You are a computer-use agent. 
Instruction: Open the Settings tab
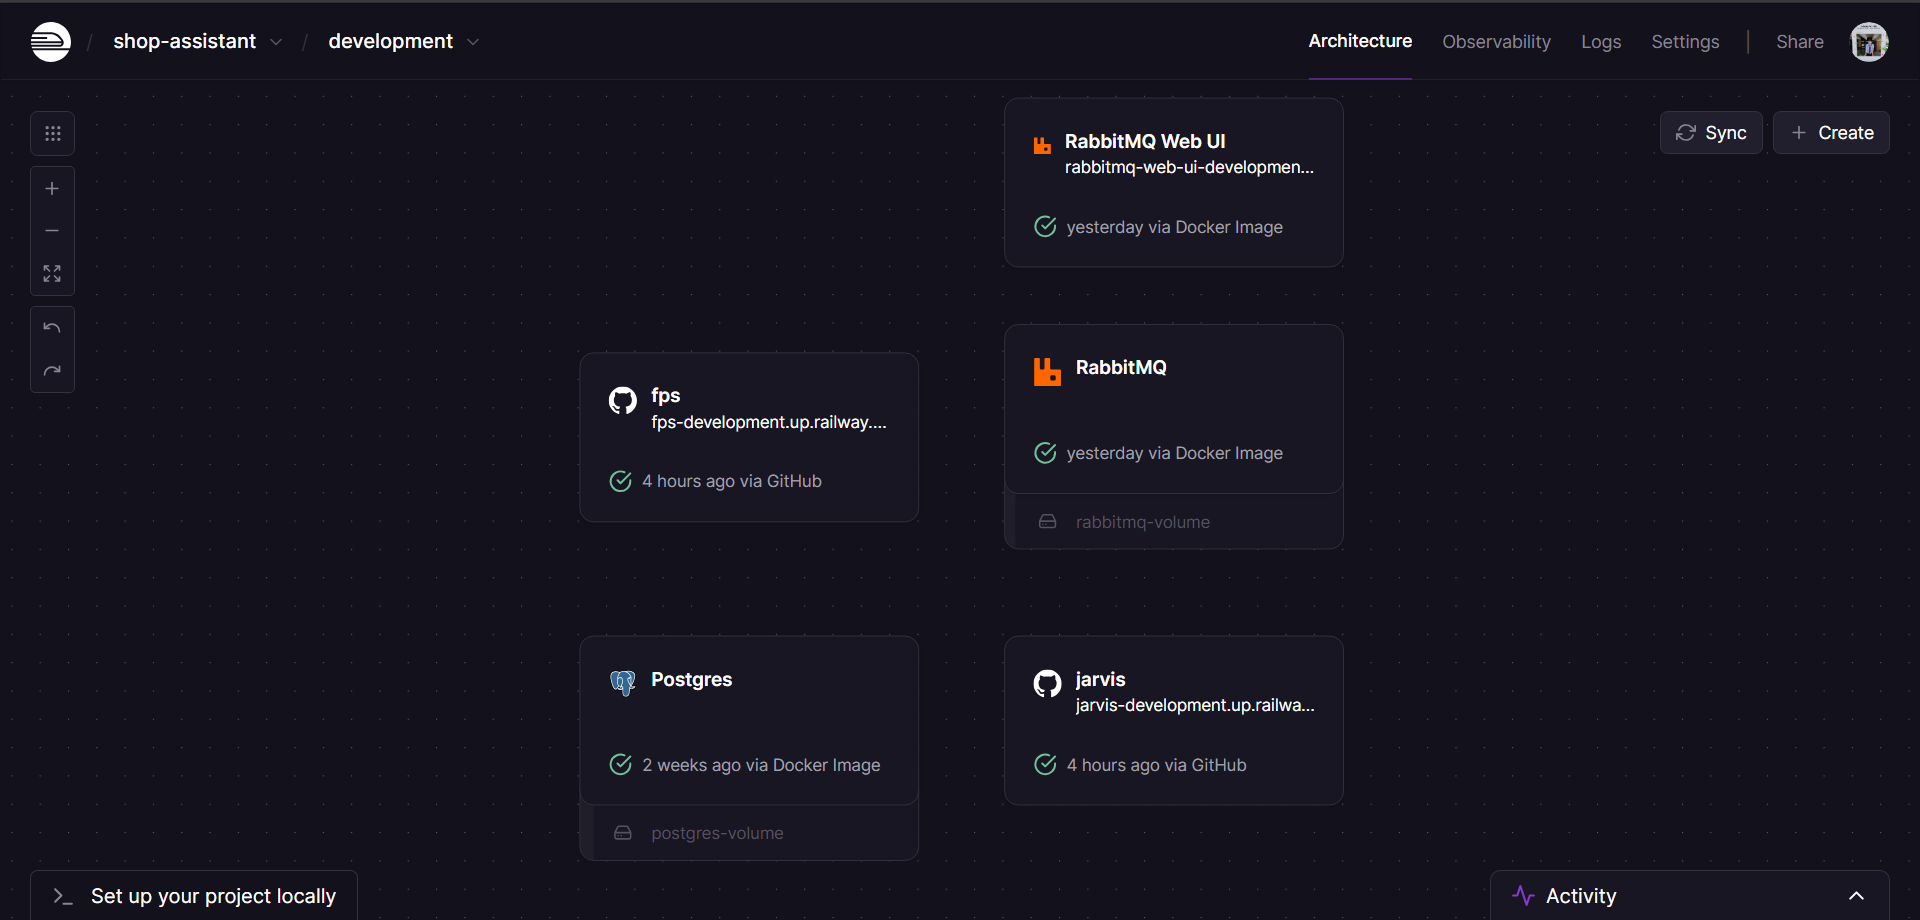pyautogui.click(x=1685, y=42)
